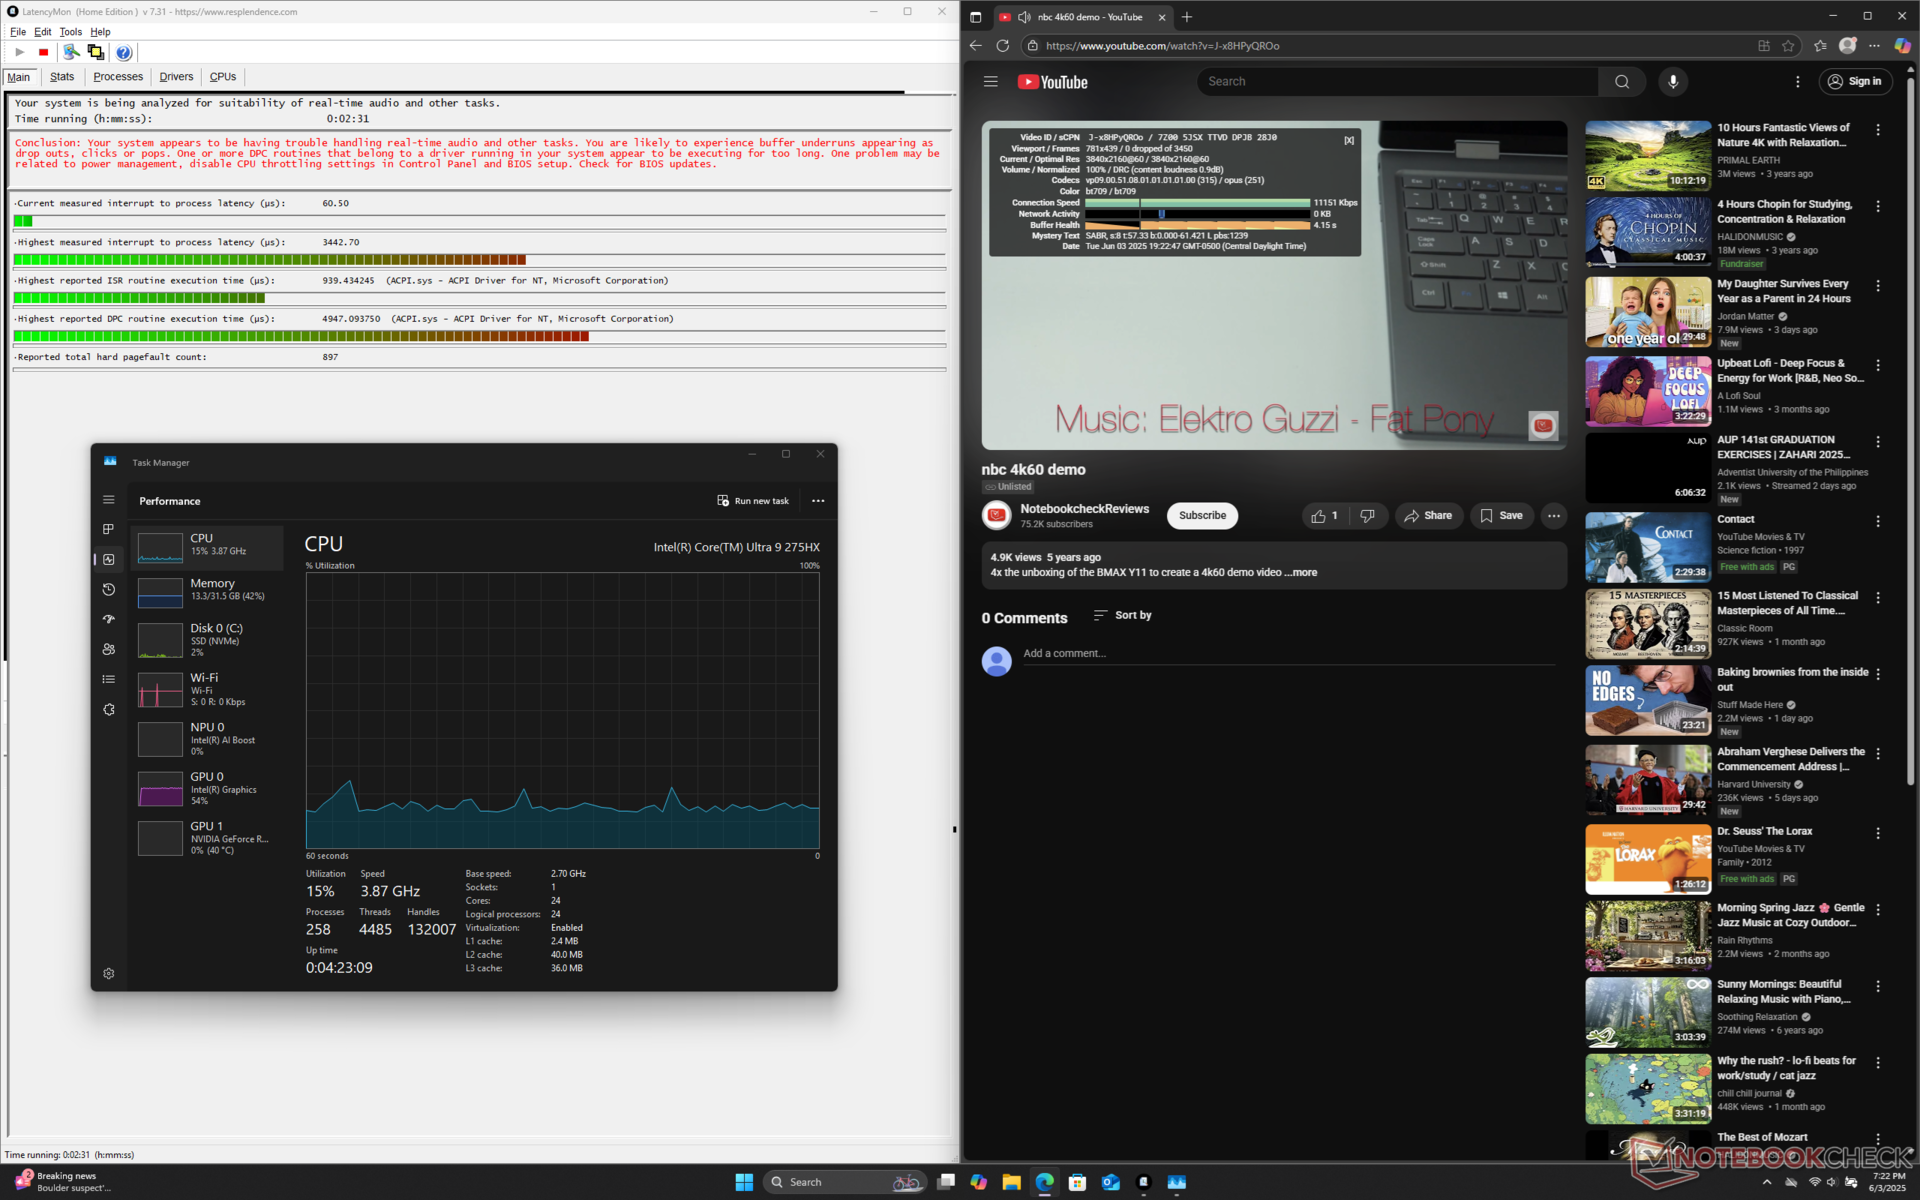The width and height of the screenshot is (1920, 1200).
Task: Close the stats for nerds overlay
Action: point(1349,141)
